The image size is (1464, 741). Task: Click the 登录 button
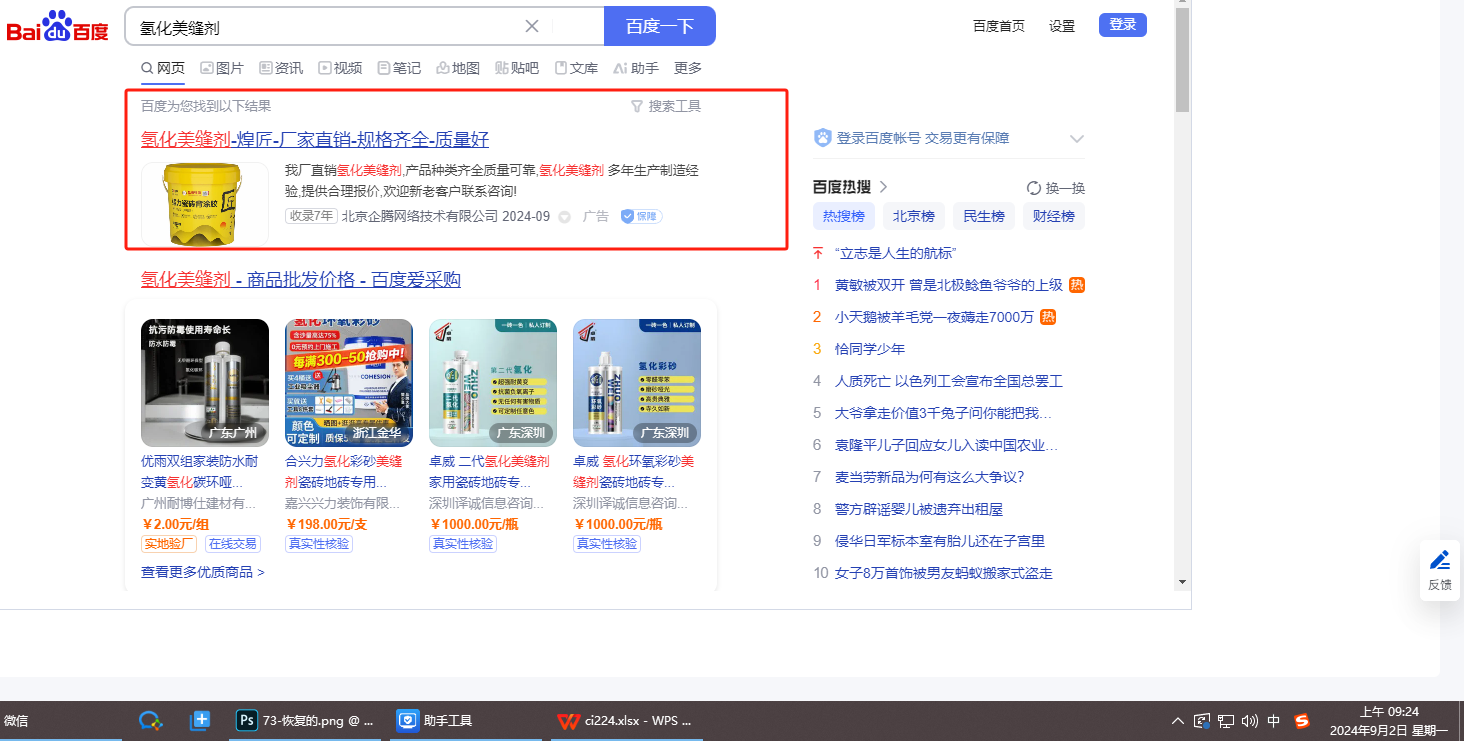click(x=1123, y=25)
